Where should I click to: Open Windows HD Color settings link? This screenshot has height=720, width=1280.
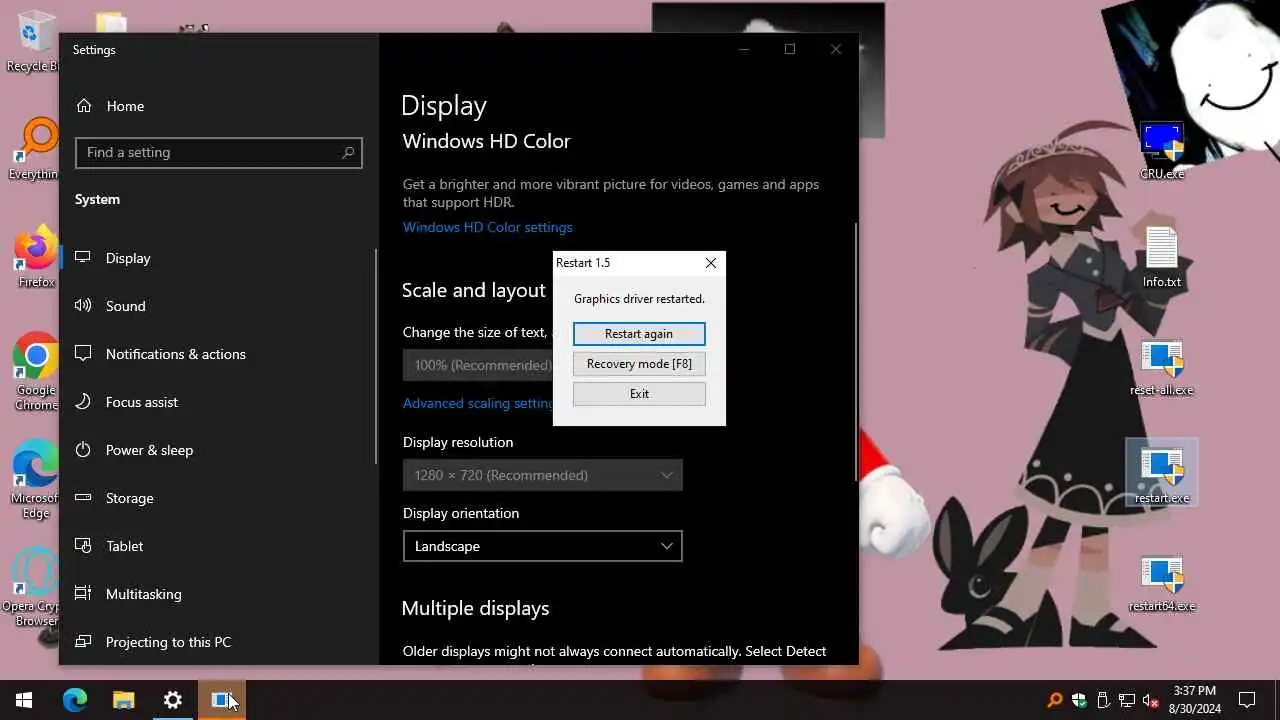[x=487, y=227]
